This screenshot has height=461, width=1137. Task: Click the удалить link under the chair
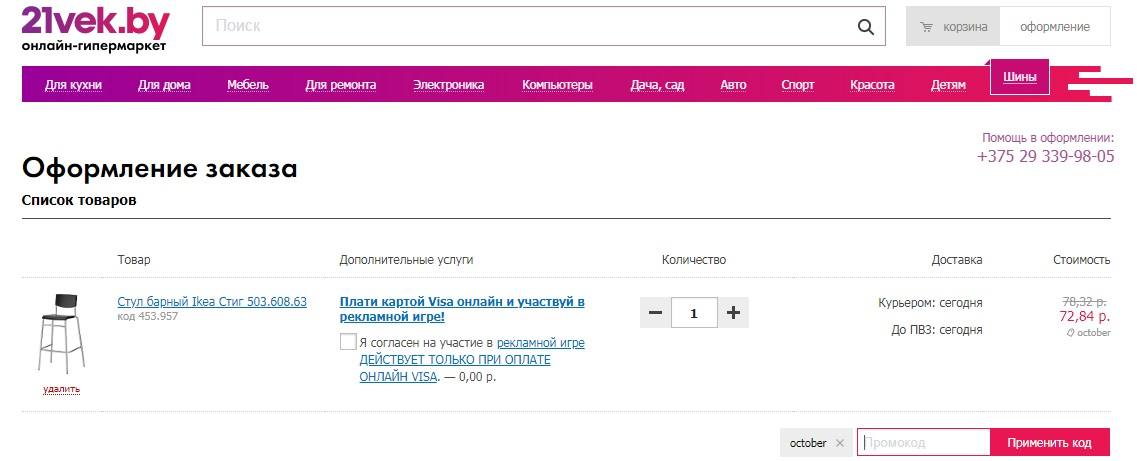(62, 390)
